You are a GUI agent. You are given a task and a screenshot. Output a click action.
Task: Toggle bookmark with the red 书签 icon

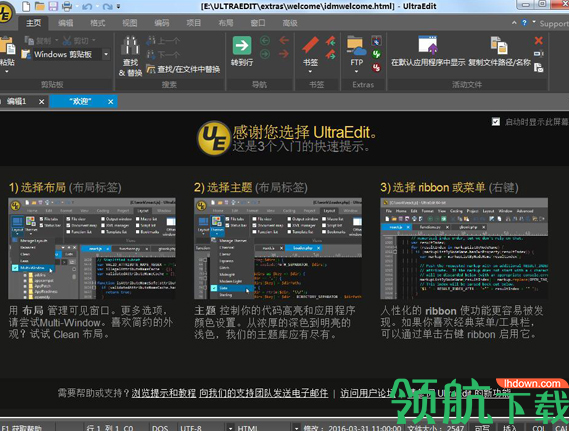click(311, 46)
